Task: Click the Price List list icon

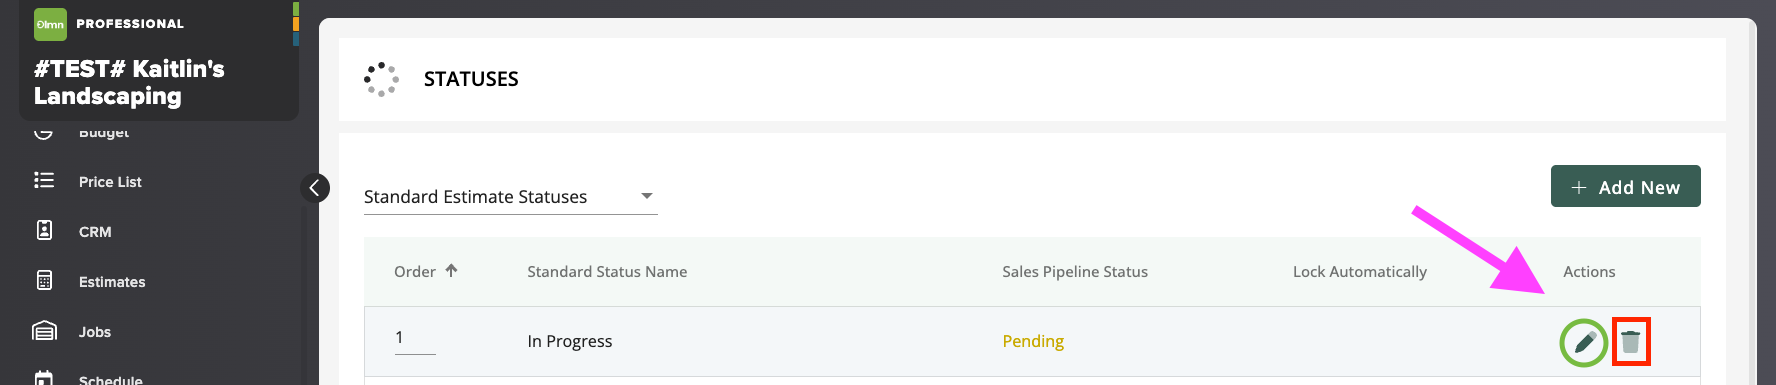Action: 44,180
